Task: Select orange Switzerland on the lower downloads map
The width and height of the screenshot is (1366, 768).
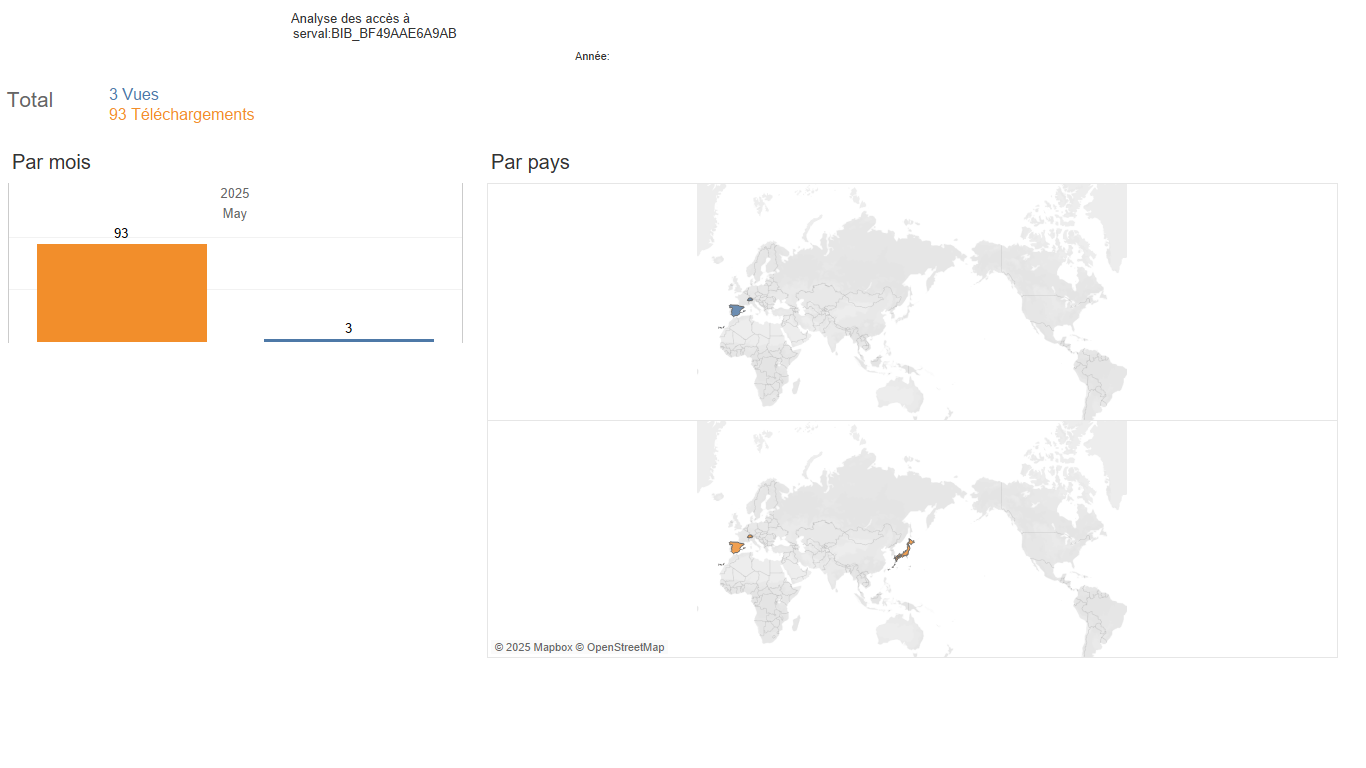Action: [749, 535]
